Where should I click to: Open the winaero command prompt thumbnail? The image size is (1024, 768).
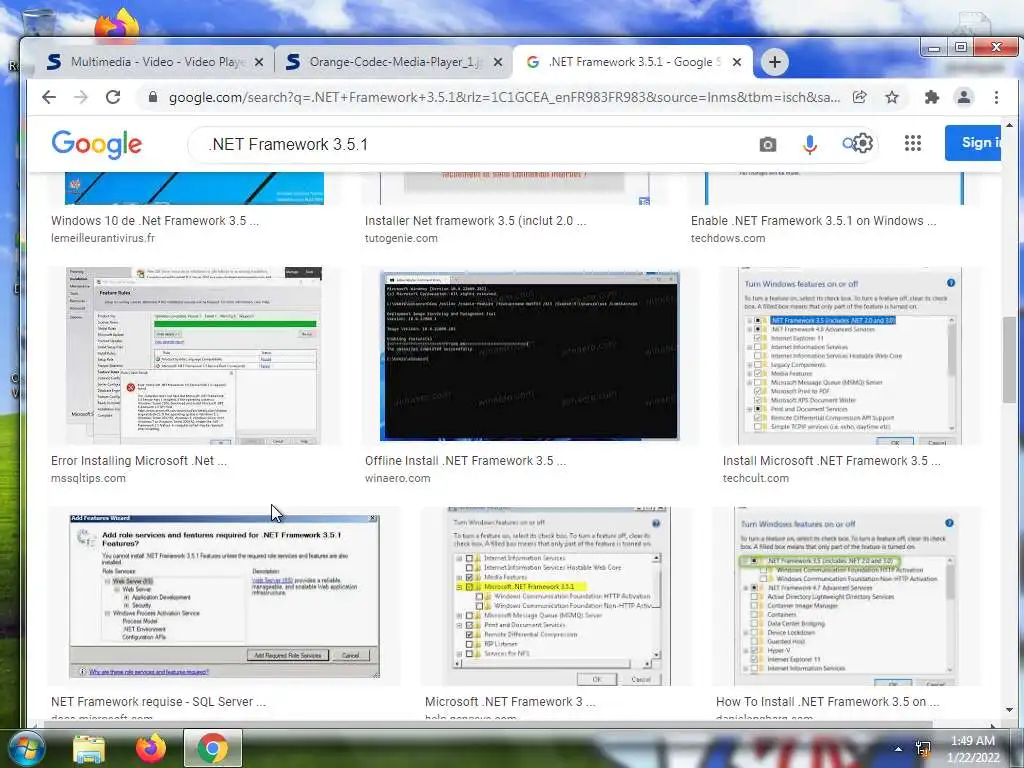point(530,356)
